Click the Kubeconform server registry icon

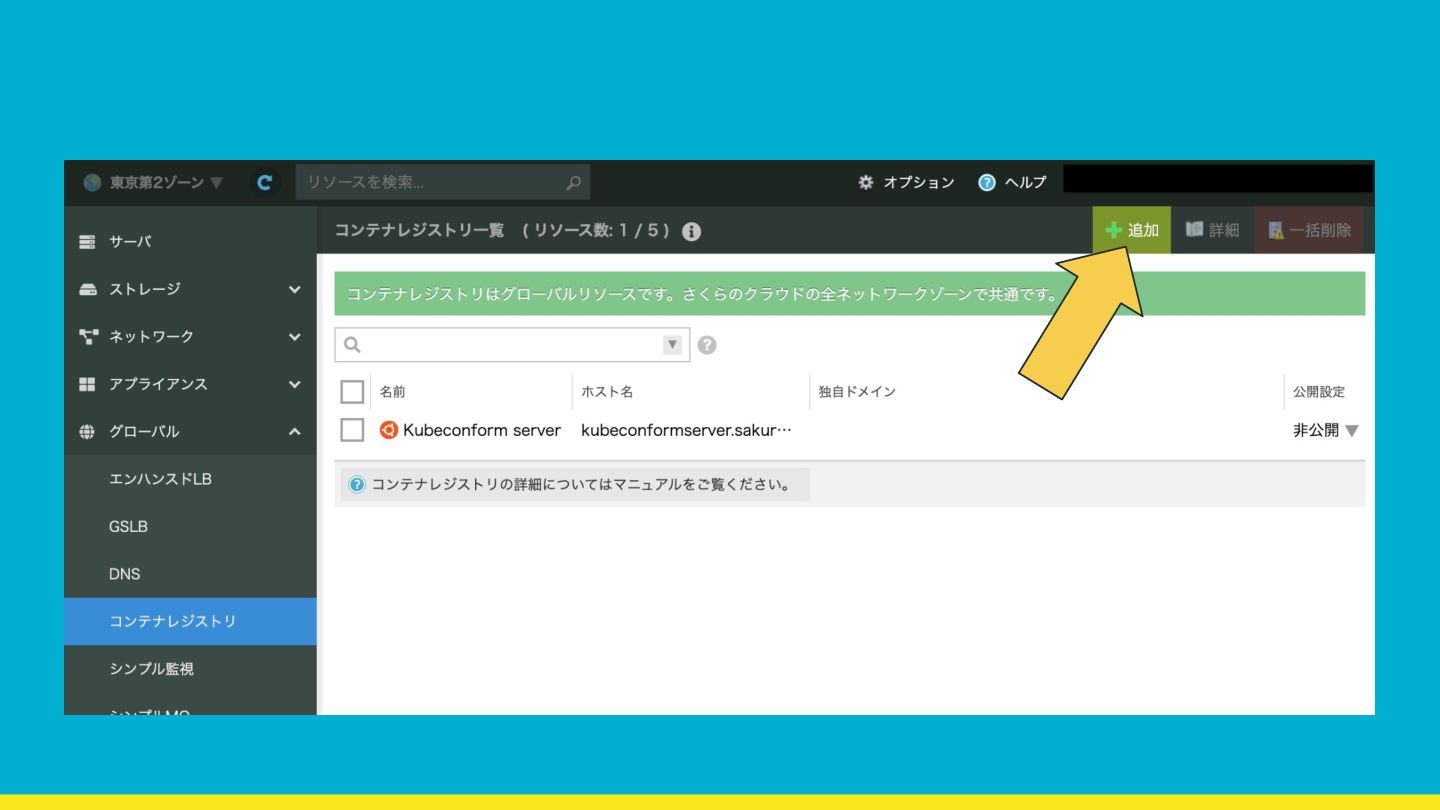389,430
